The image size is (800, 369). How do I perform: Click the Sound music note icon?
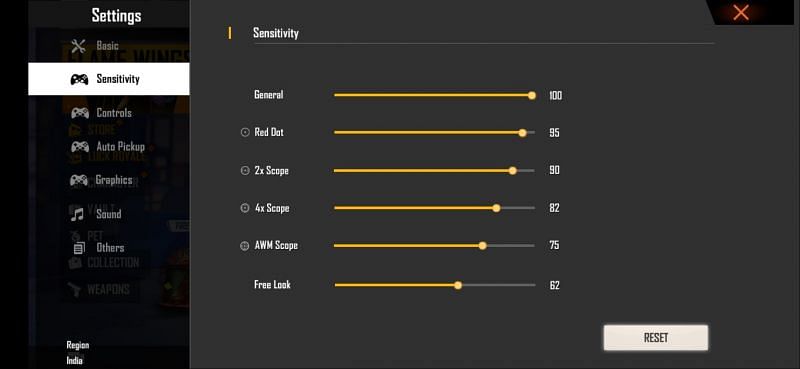point(77,214)
